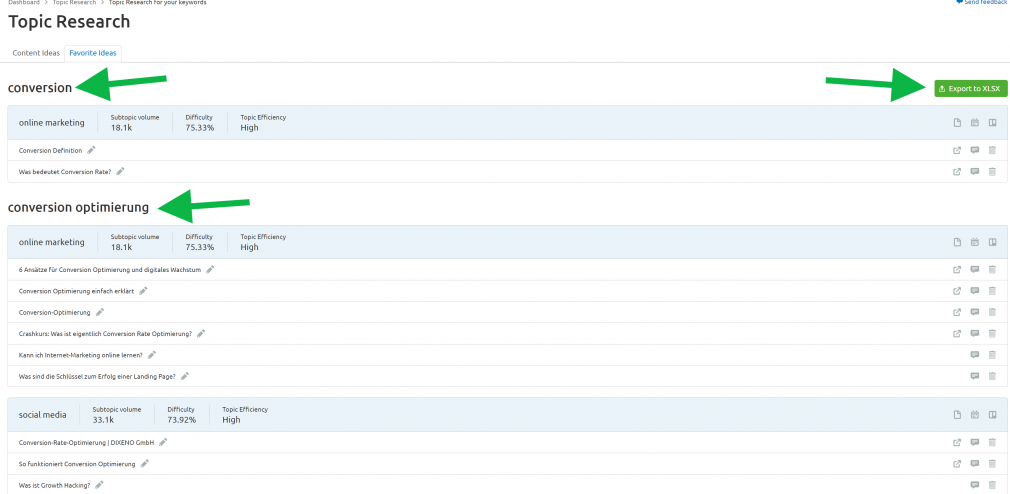The image size is (1010, 494).
Task: Click the Conversion Definition idea title
Action: click(50, 150)
